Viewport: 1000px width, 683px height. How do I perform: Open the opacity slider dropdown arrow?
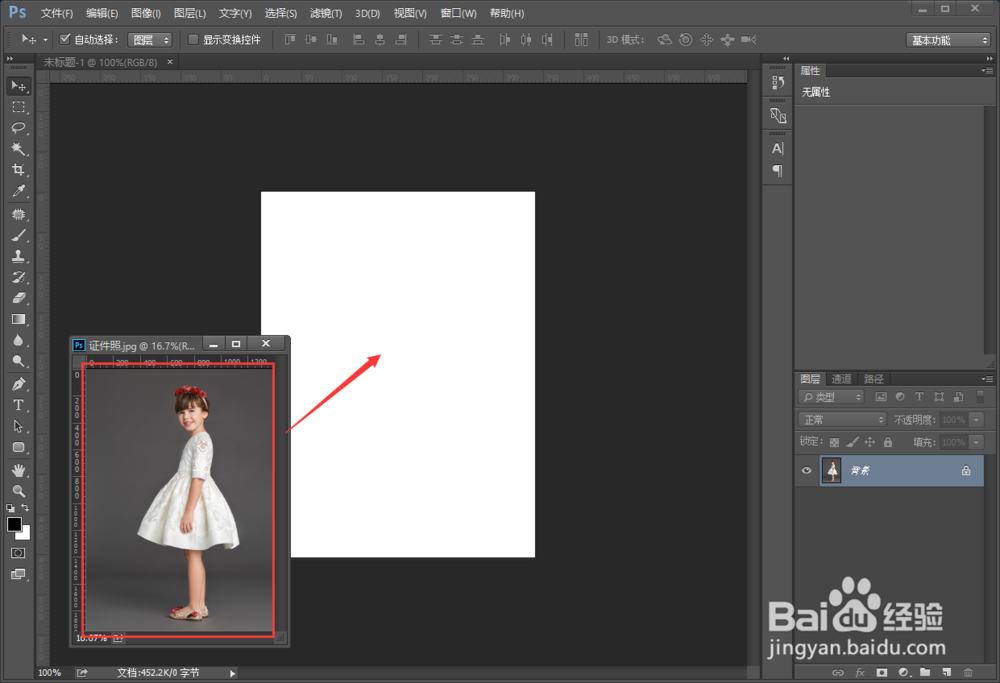976,420
